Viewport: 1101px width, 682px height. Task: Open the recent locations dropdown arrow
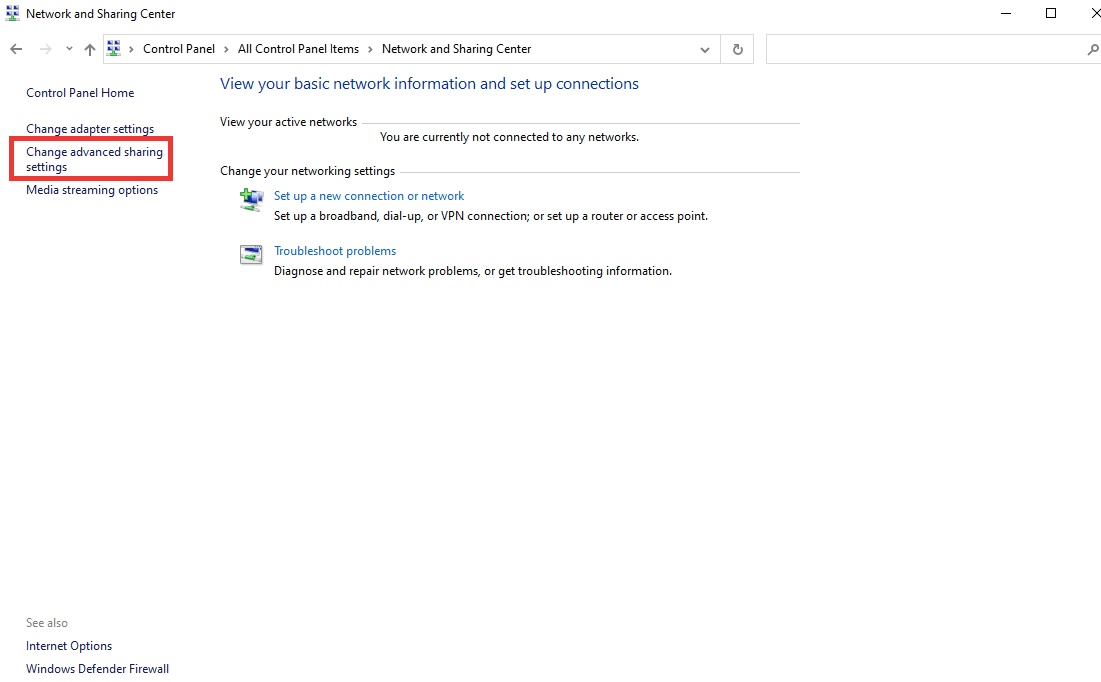click(69, 49)
